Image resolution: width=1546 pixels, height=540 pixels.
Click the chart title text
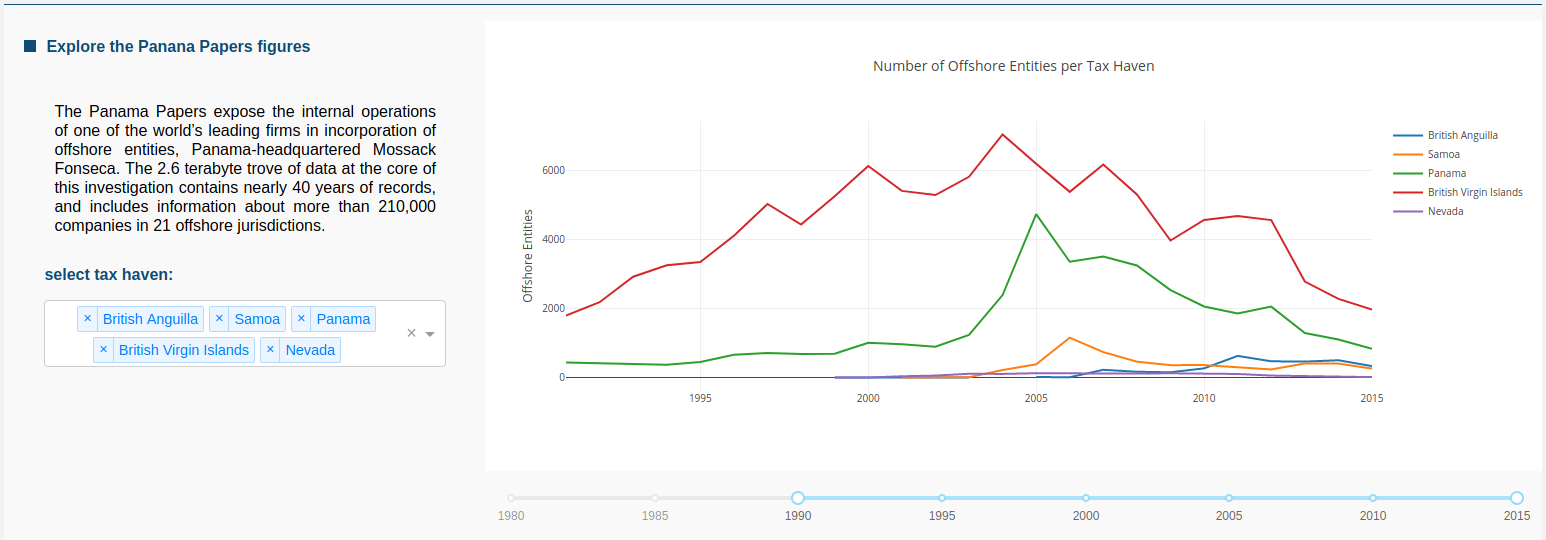point(1014,66)
